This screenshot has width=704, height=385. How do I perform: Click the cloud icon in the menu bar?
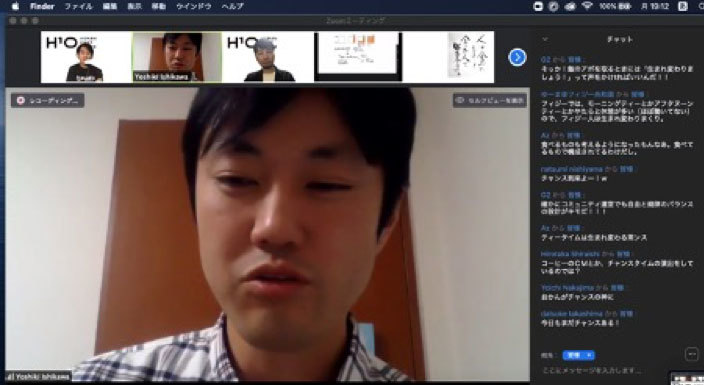click(570, 6)
